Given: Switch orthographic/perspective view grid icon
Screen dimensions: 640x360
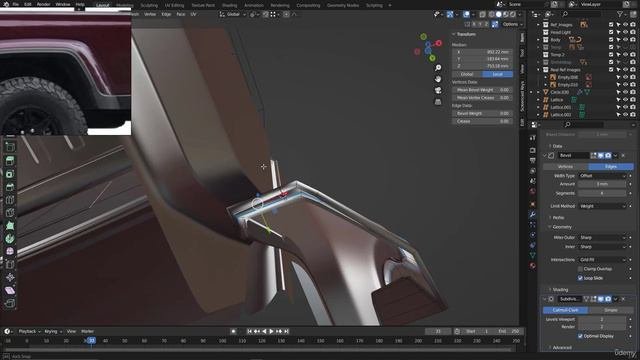Looking at the screenshot, I should pos(438,102).
